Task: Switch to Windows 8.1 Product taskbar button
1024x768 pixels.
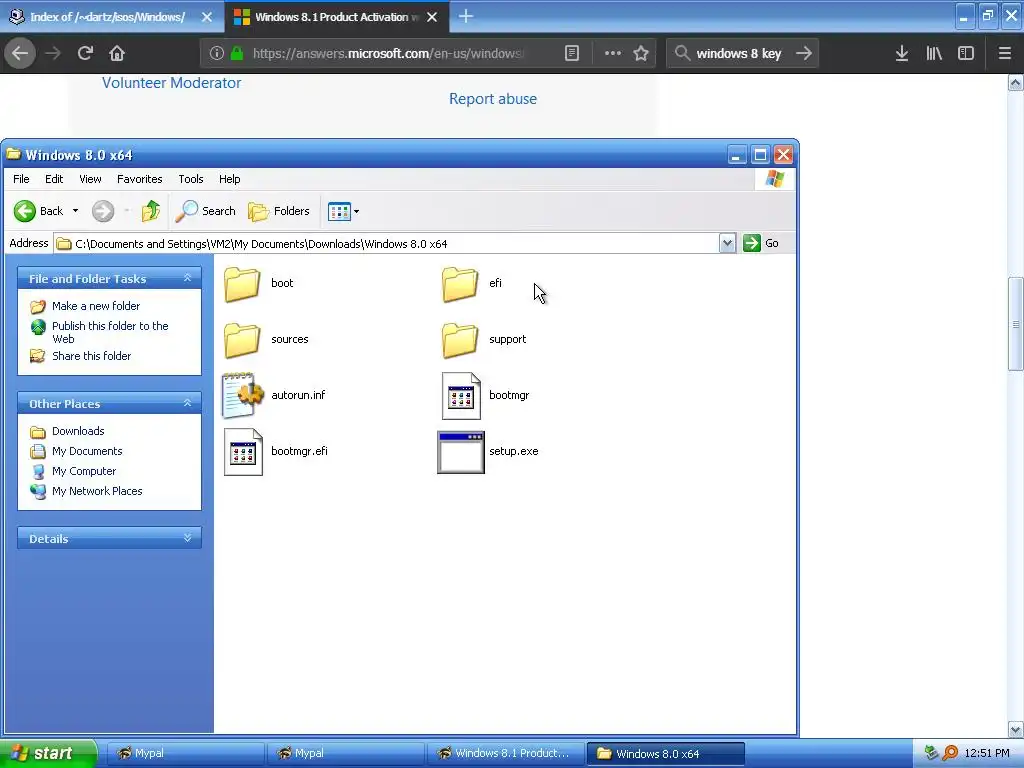Action: tap(506, 753)
